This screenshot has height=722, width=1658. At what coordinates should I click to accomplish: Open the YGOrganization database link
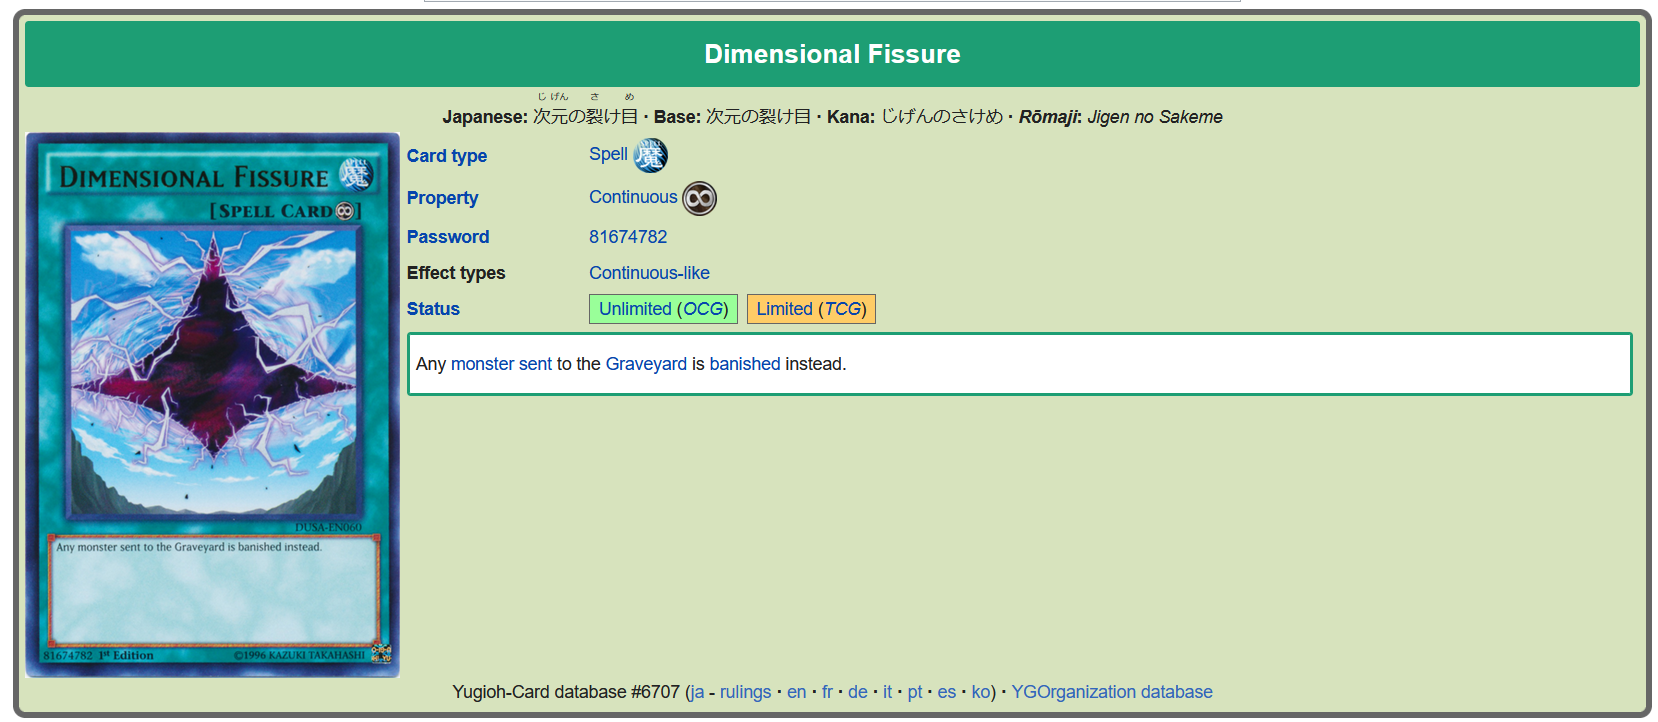point(1112,692)
